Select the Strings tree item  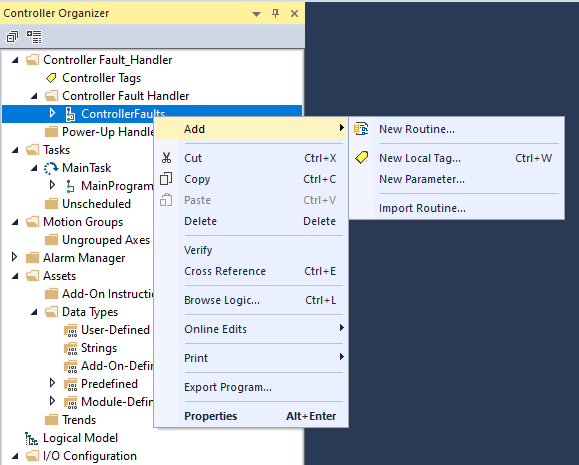coord(99,348)
